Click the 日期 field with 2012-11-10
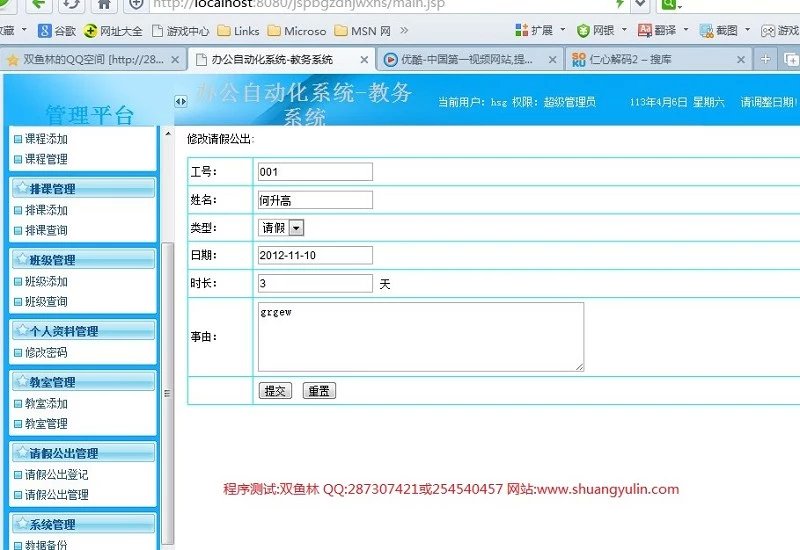The image size is (800, 550). tap(315, 255)
